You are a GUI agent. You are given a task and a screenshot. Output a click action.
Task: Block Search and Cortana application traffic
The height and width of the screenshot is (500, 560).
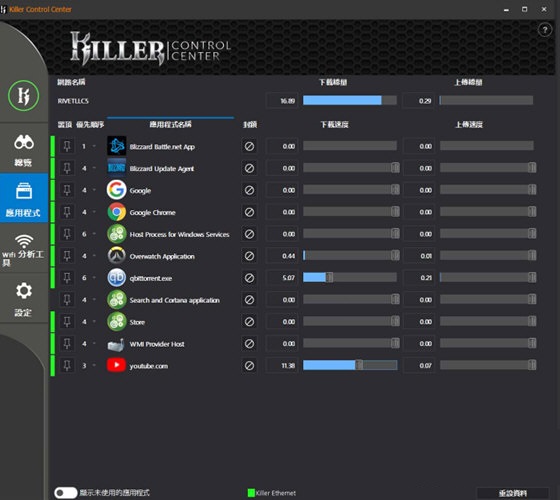[x=249, y=300]
